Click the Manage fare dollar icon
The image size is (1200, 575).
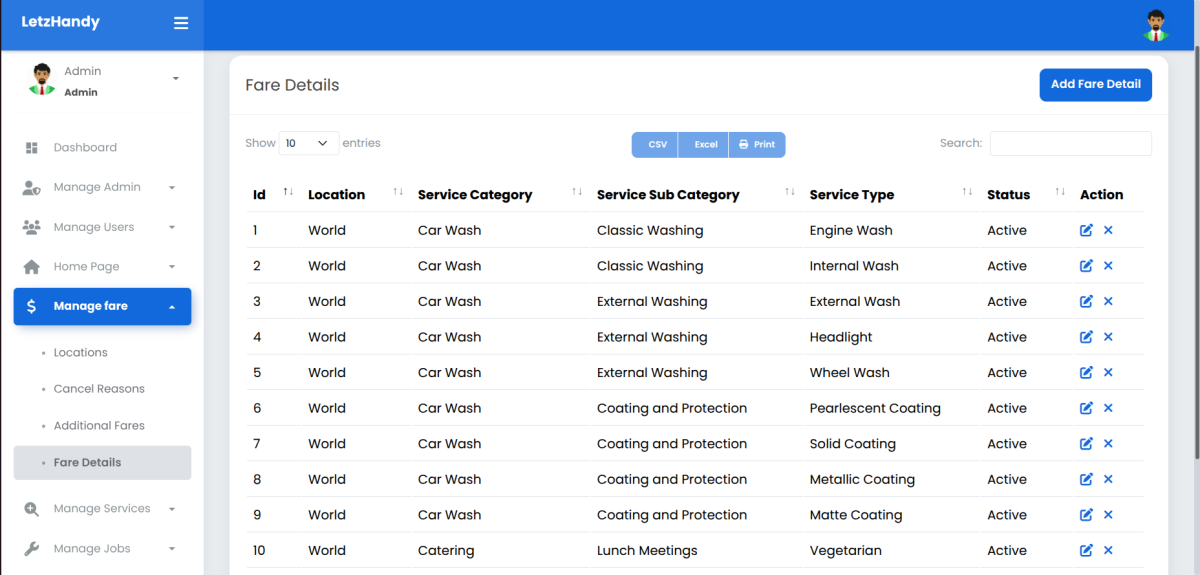tap(31, 306)
